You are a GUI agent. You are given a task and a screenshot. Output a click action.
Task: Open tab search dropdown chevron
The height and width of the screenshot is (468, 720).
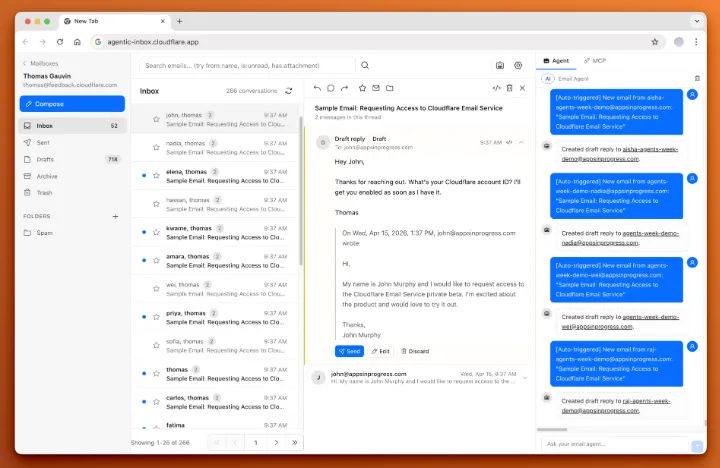[697, 21]
